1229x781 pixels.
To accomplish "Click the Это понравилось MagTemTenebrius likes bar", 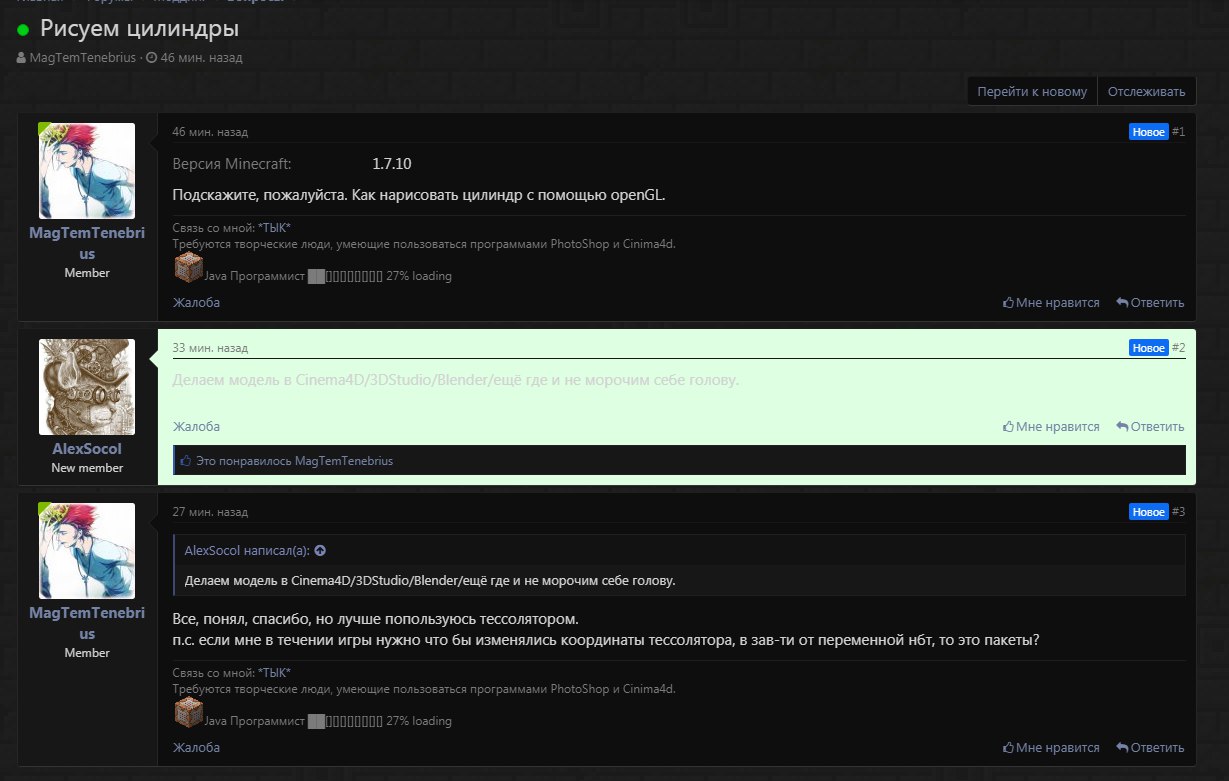I will pos(679,461).
